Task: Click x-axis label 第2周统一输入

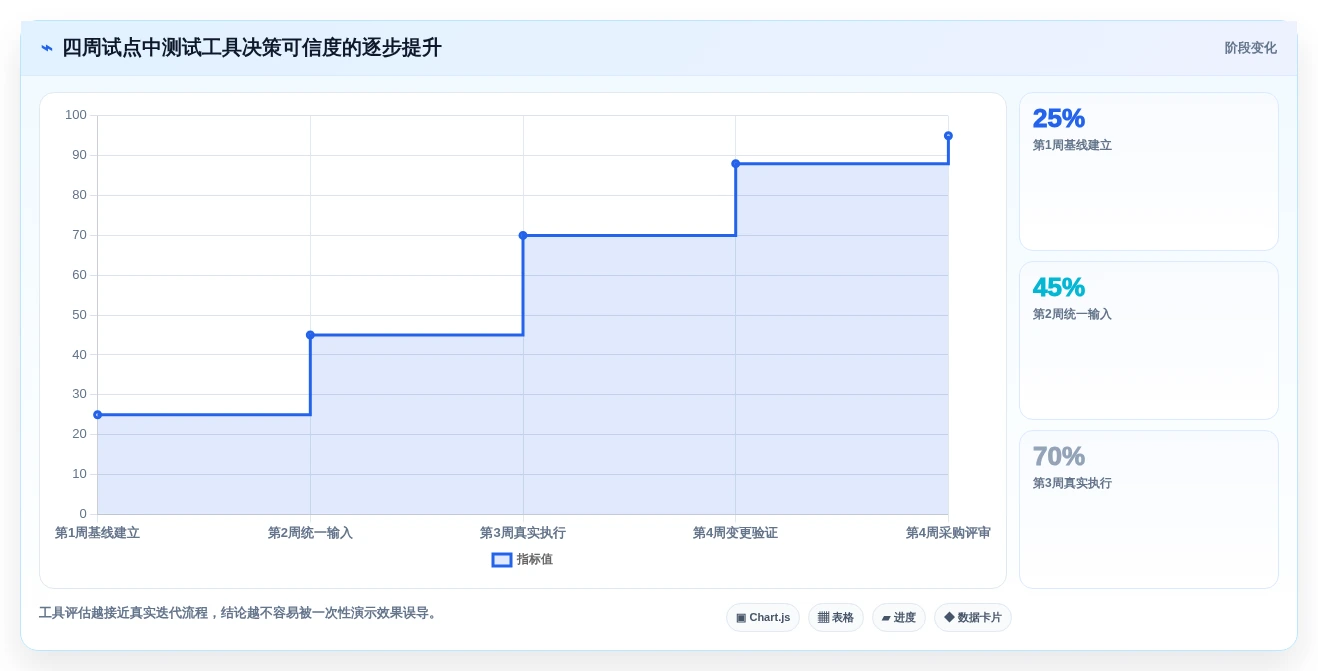Action: pos(310,533)
